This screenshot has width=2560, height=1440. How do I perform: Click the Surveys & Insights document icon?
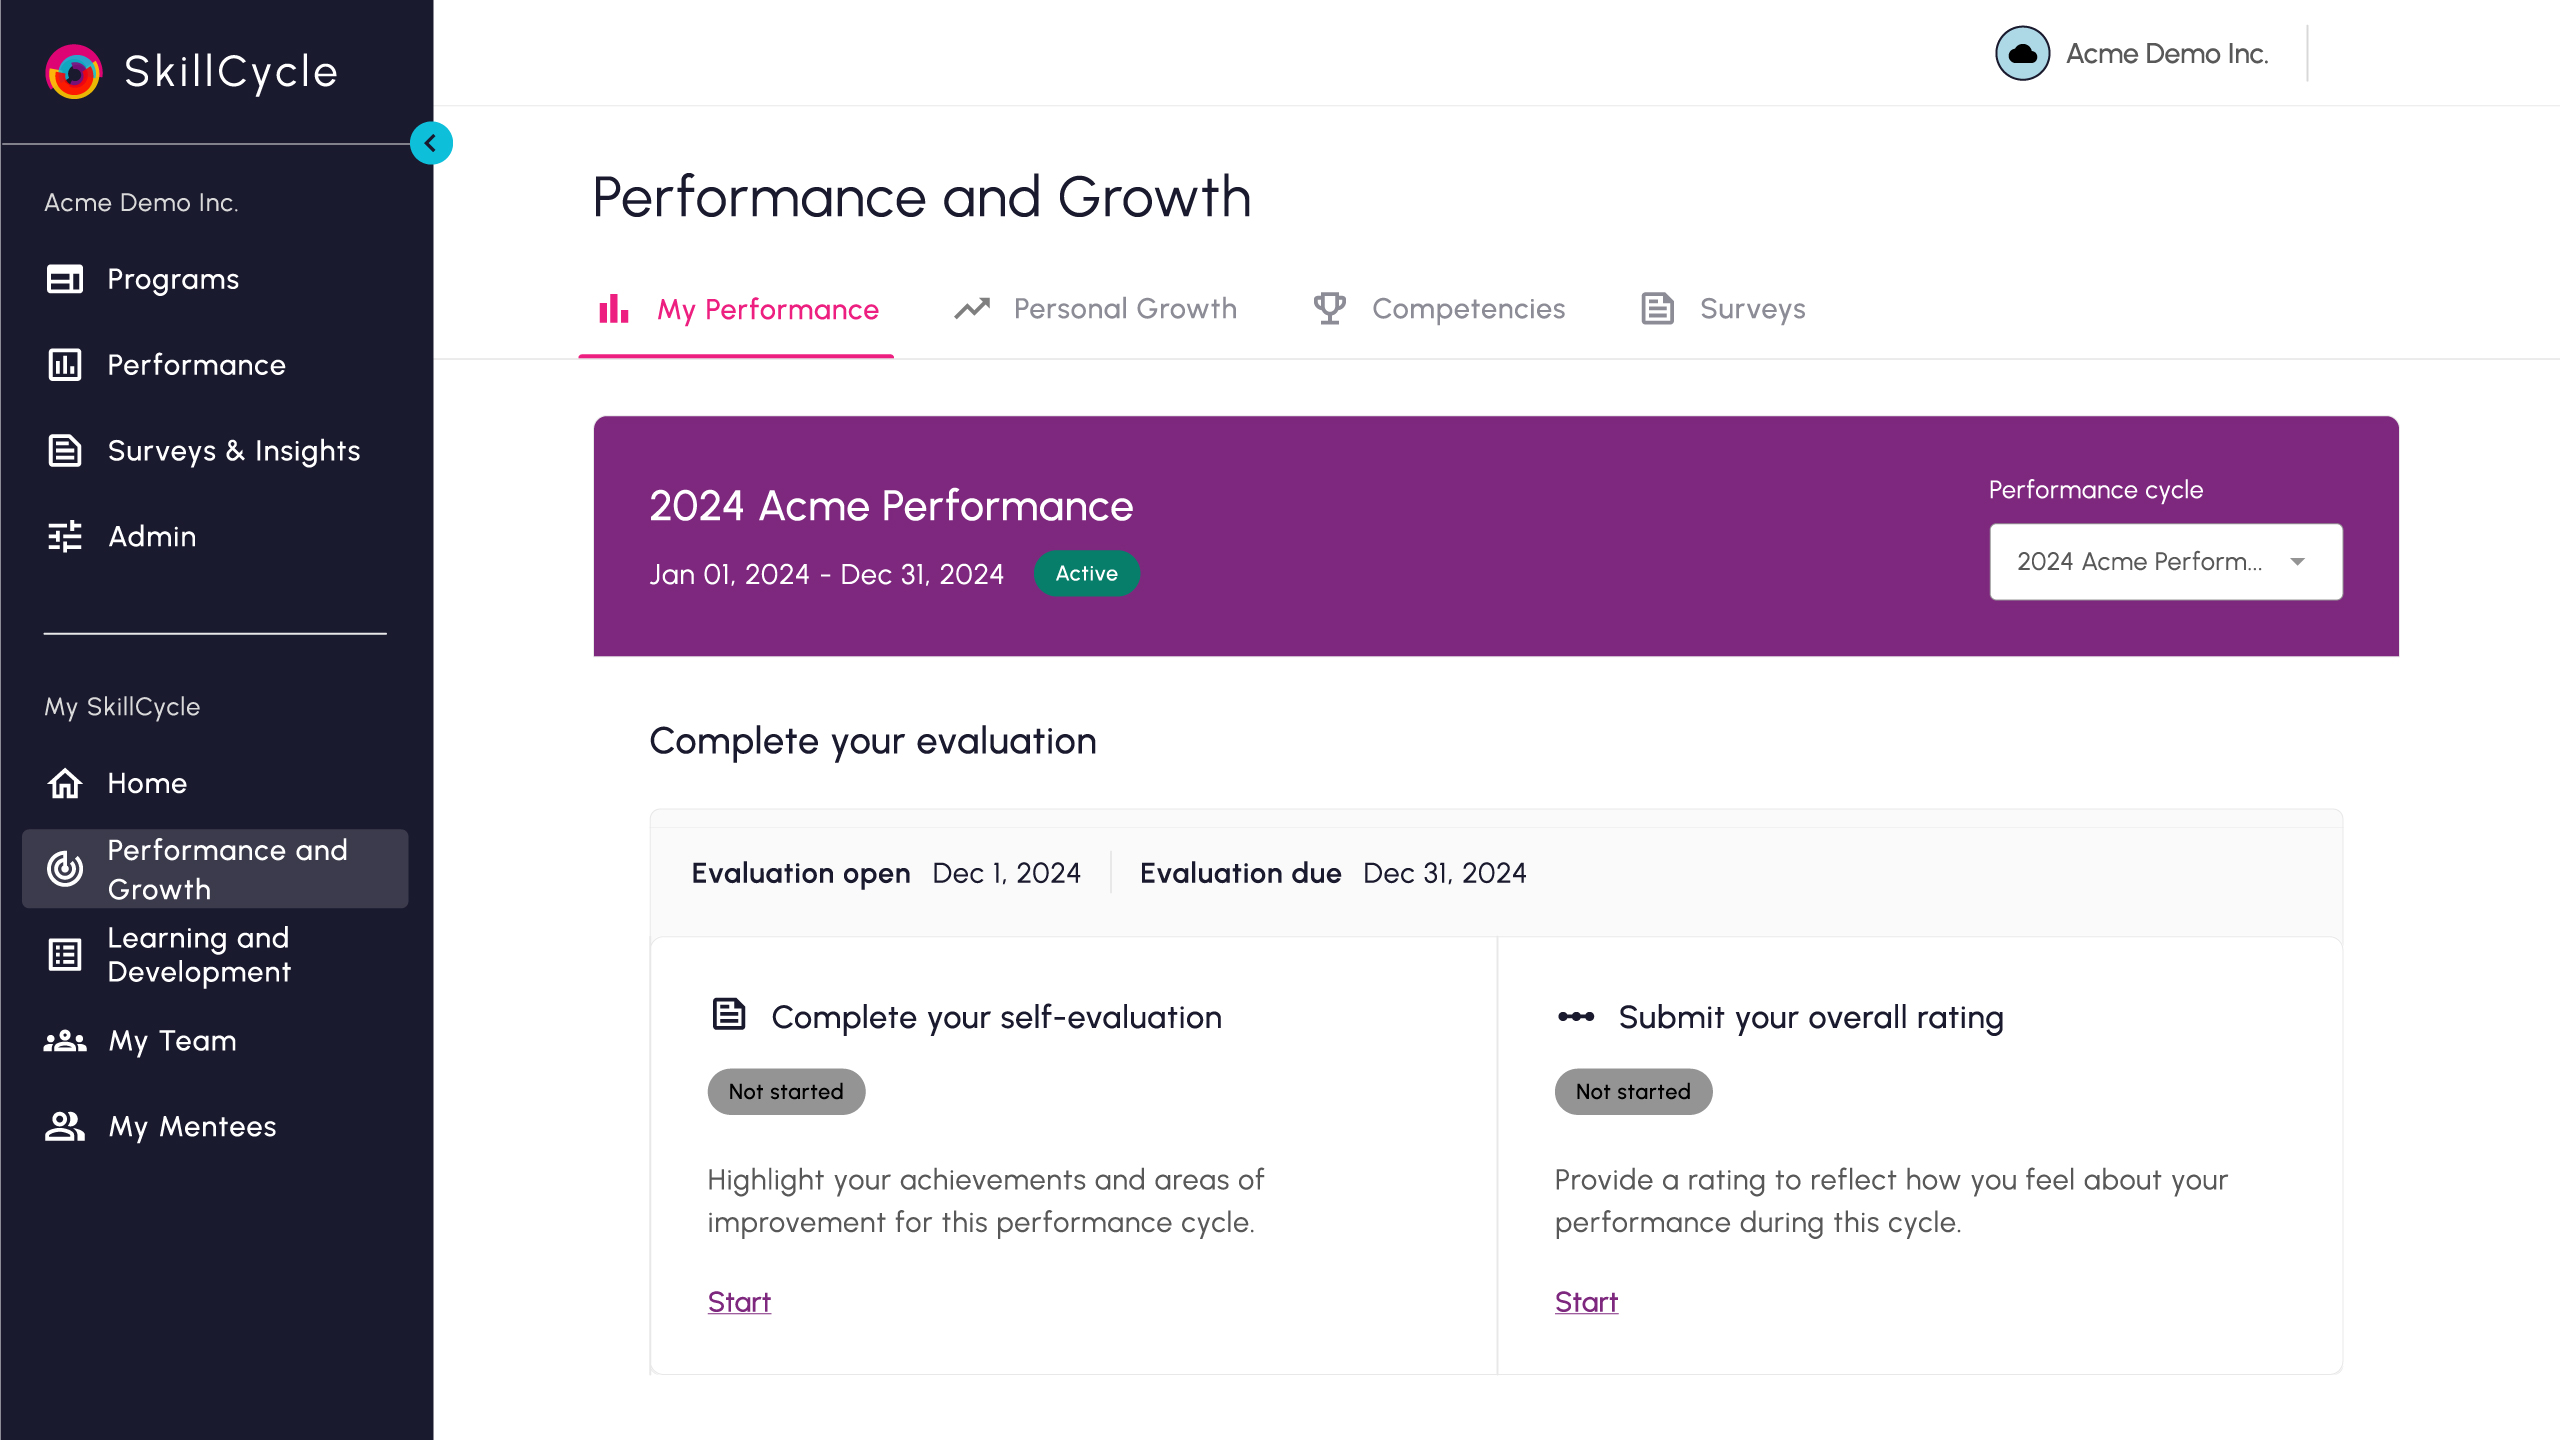65,451
